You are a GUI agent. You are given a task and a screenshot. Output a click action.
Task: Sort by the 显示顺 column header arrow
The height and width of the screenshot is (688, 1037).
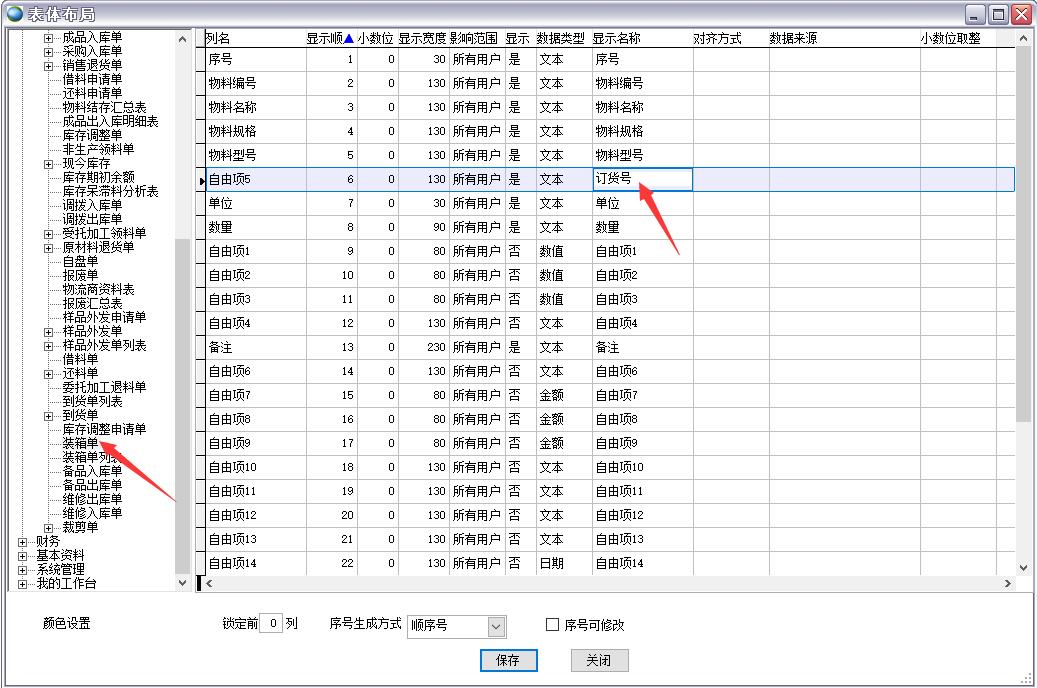coord(348,39)
